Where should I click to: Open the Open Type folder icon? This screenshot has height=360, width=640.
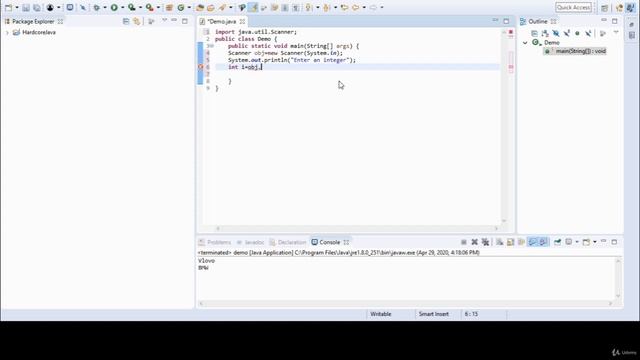200,7
